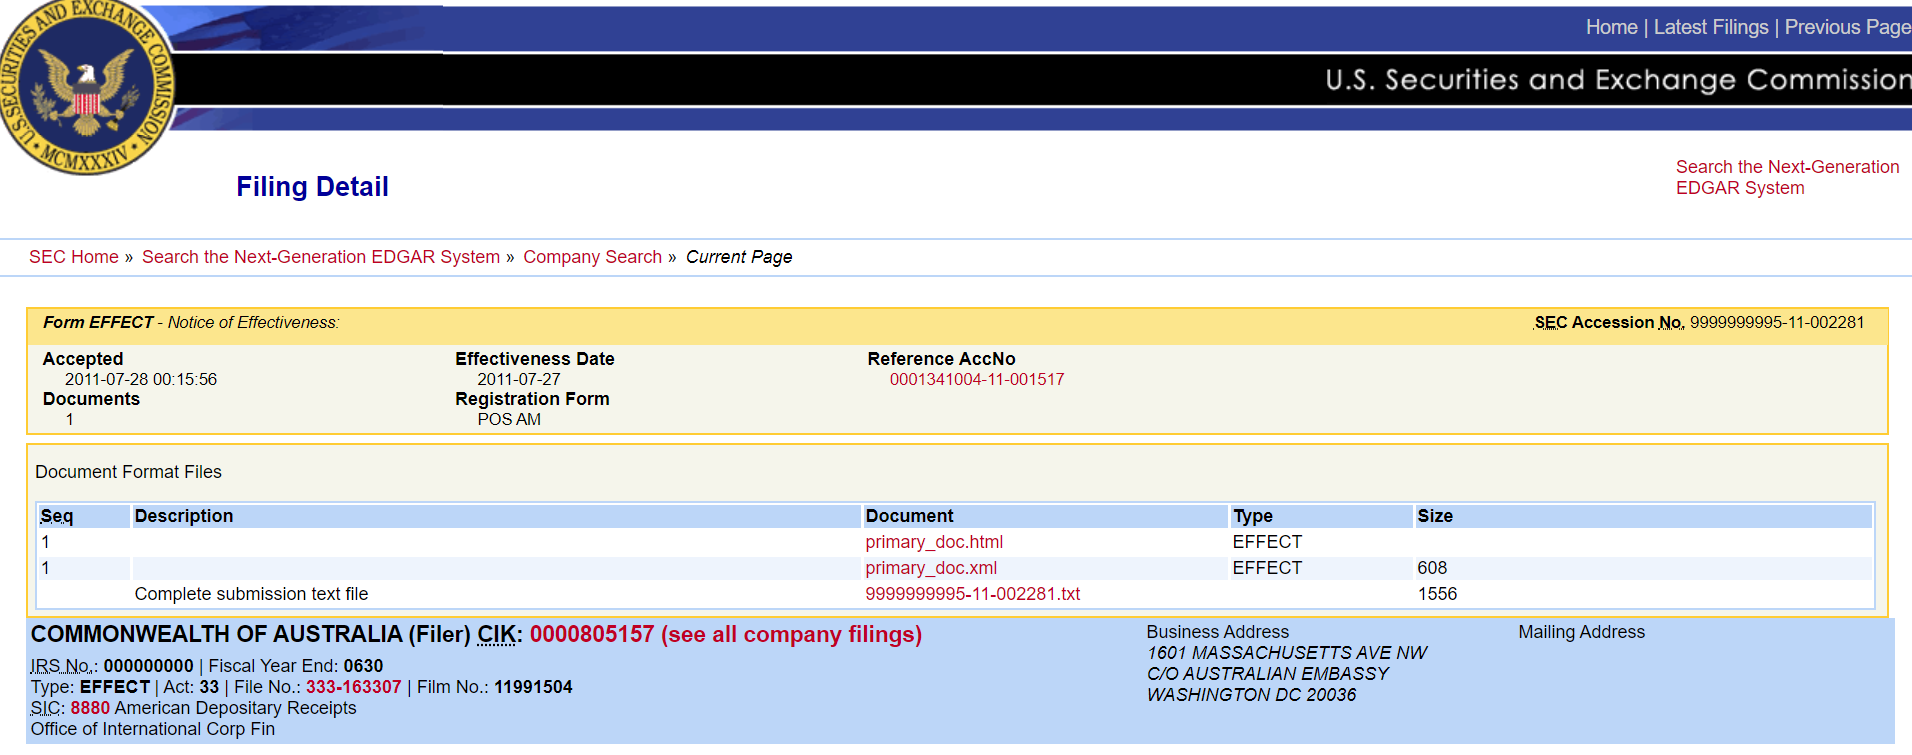
Task: Open Latest Filings in header
Action: [x=1710, y=27]
